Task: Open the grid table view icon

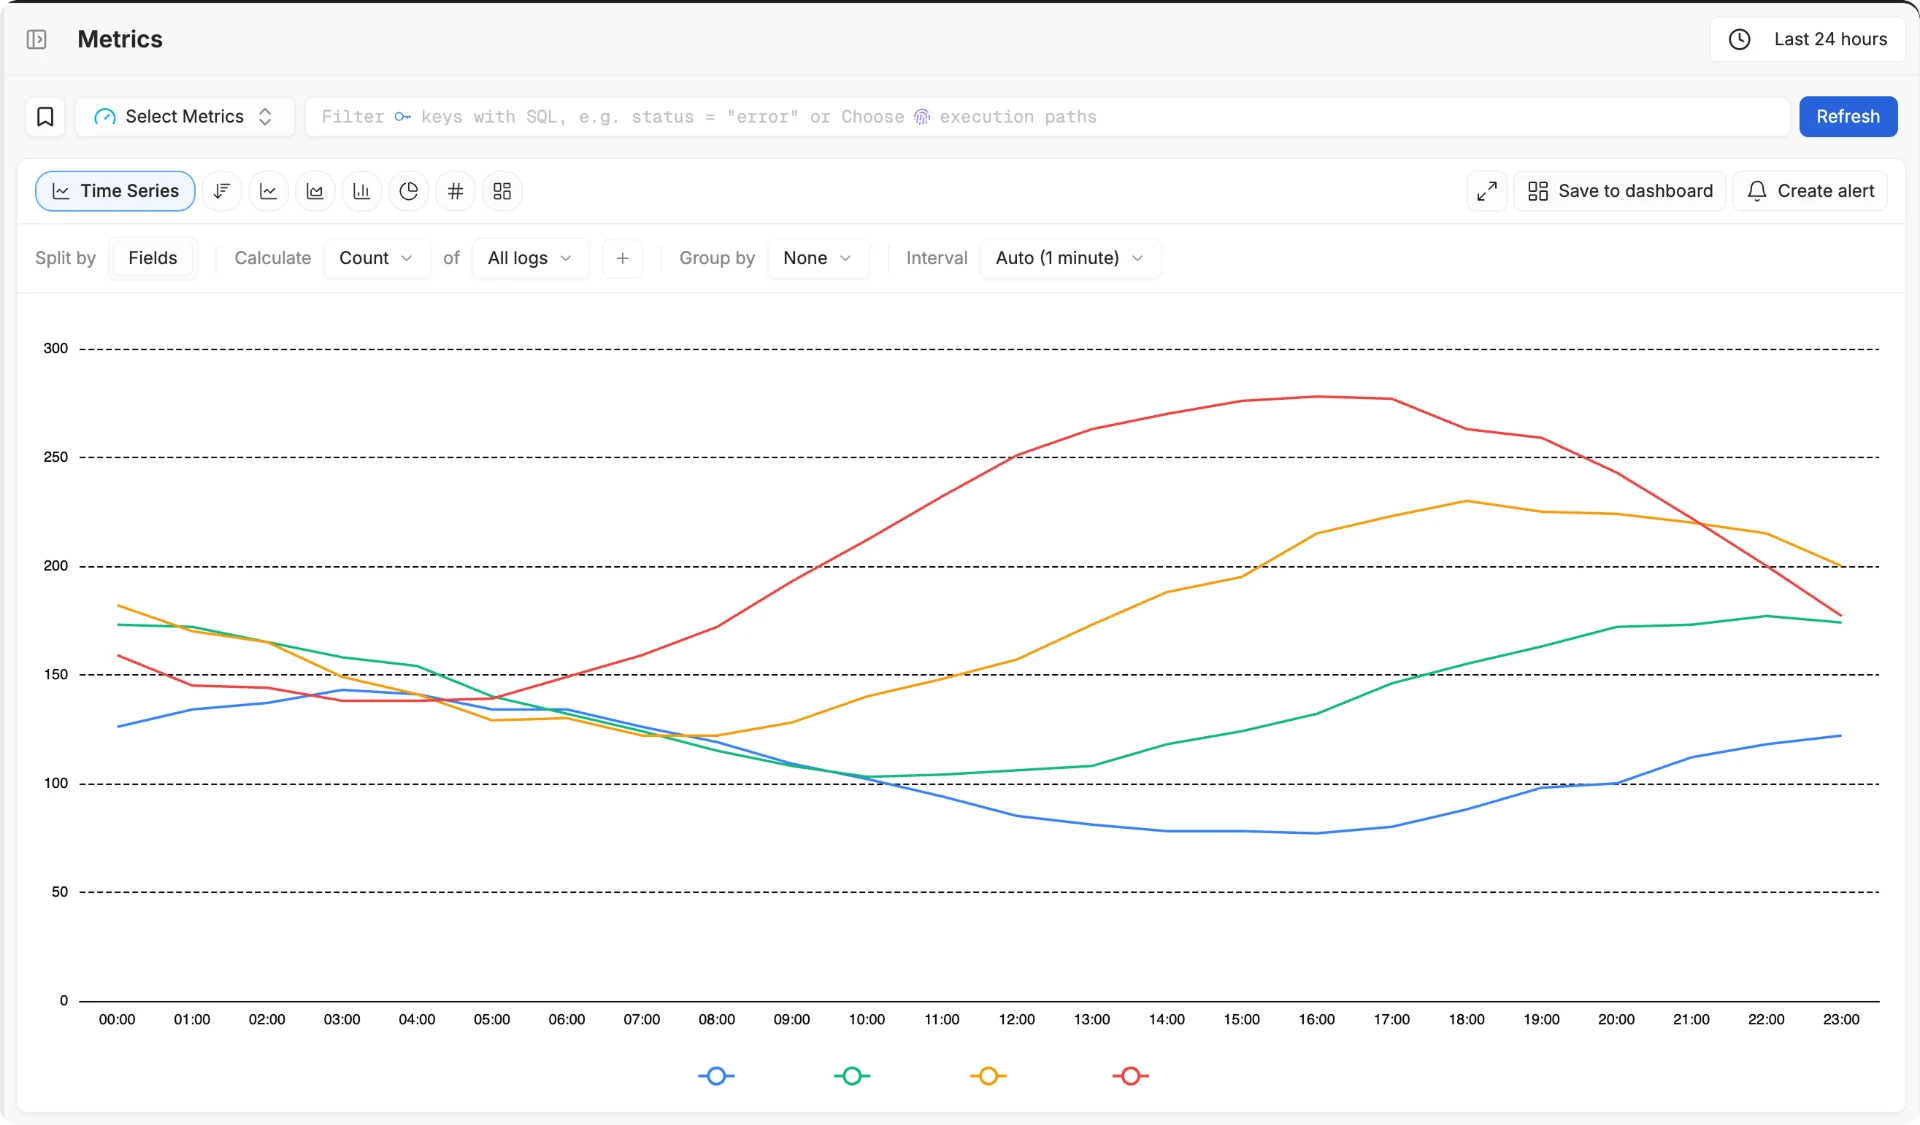Action: coord(502,191)
